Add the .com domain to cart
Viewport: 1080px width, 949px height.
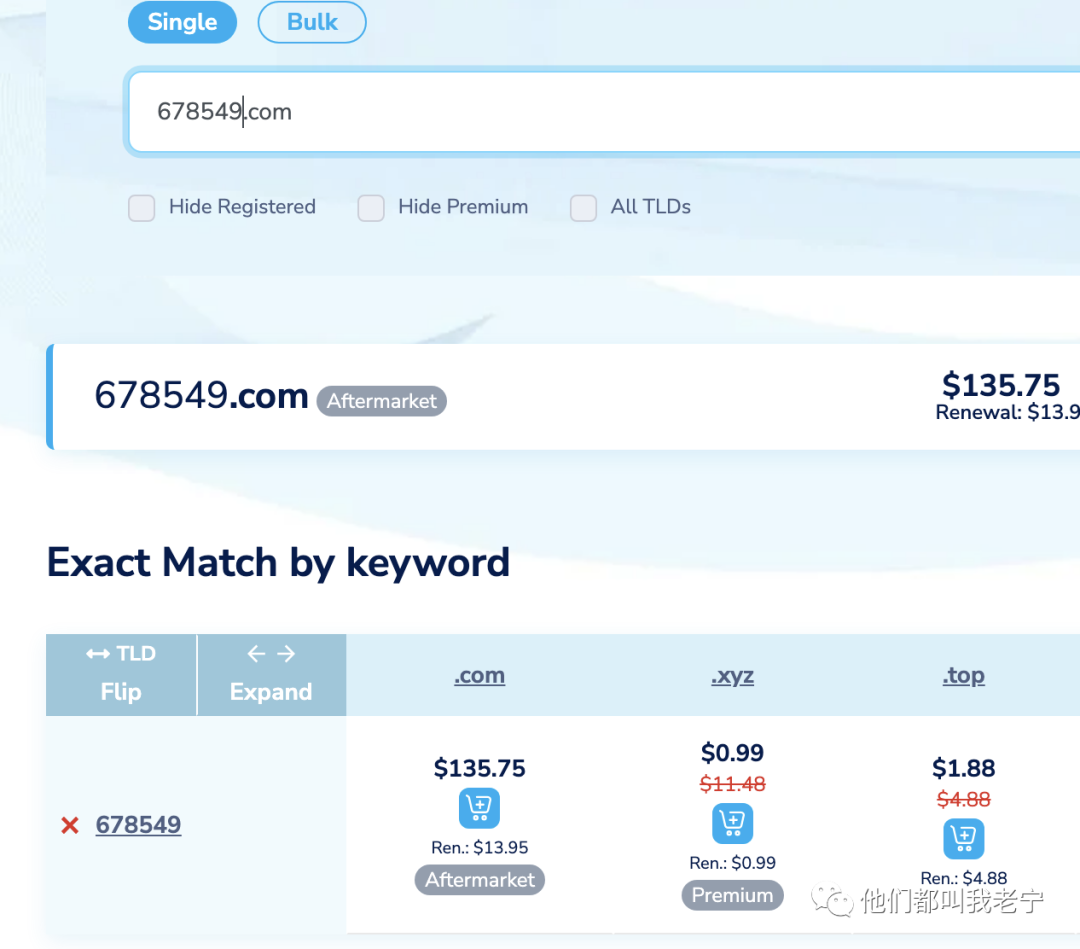point(479,808)
